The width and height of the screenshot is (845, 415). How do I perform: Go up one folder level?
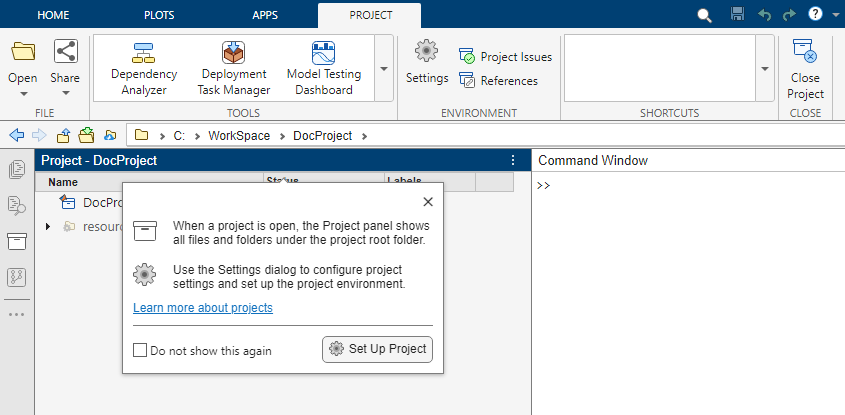64,136
